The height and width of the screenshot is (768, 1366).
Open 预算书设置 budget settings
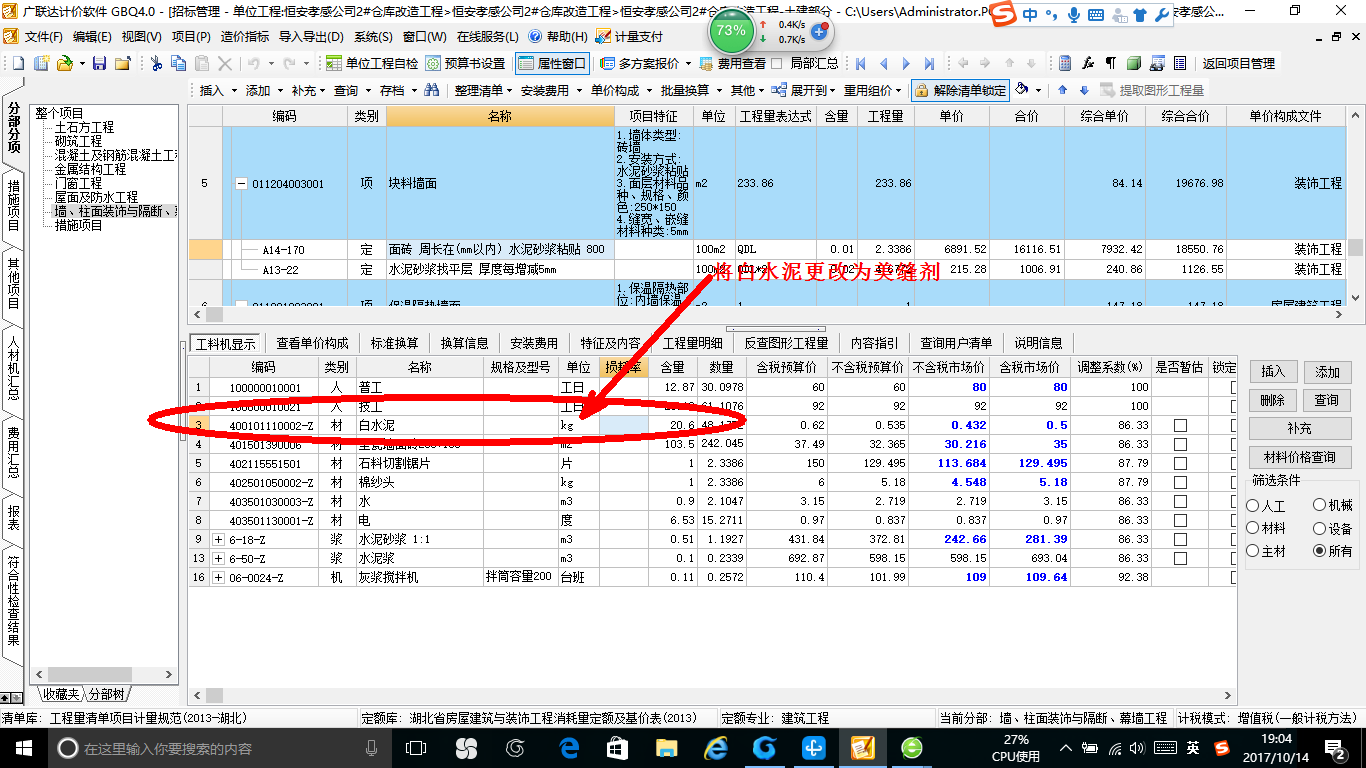[465, 63]
